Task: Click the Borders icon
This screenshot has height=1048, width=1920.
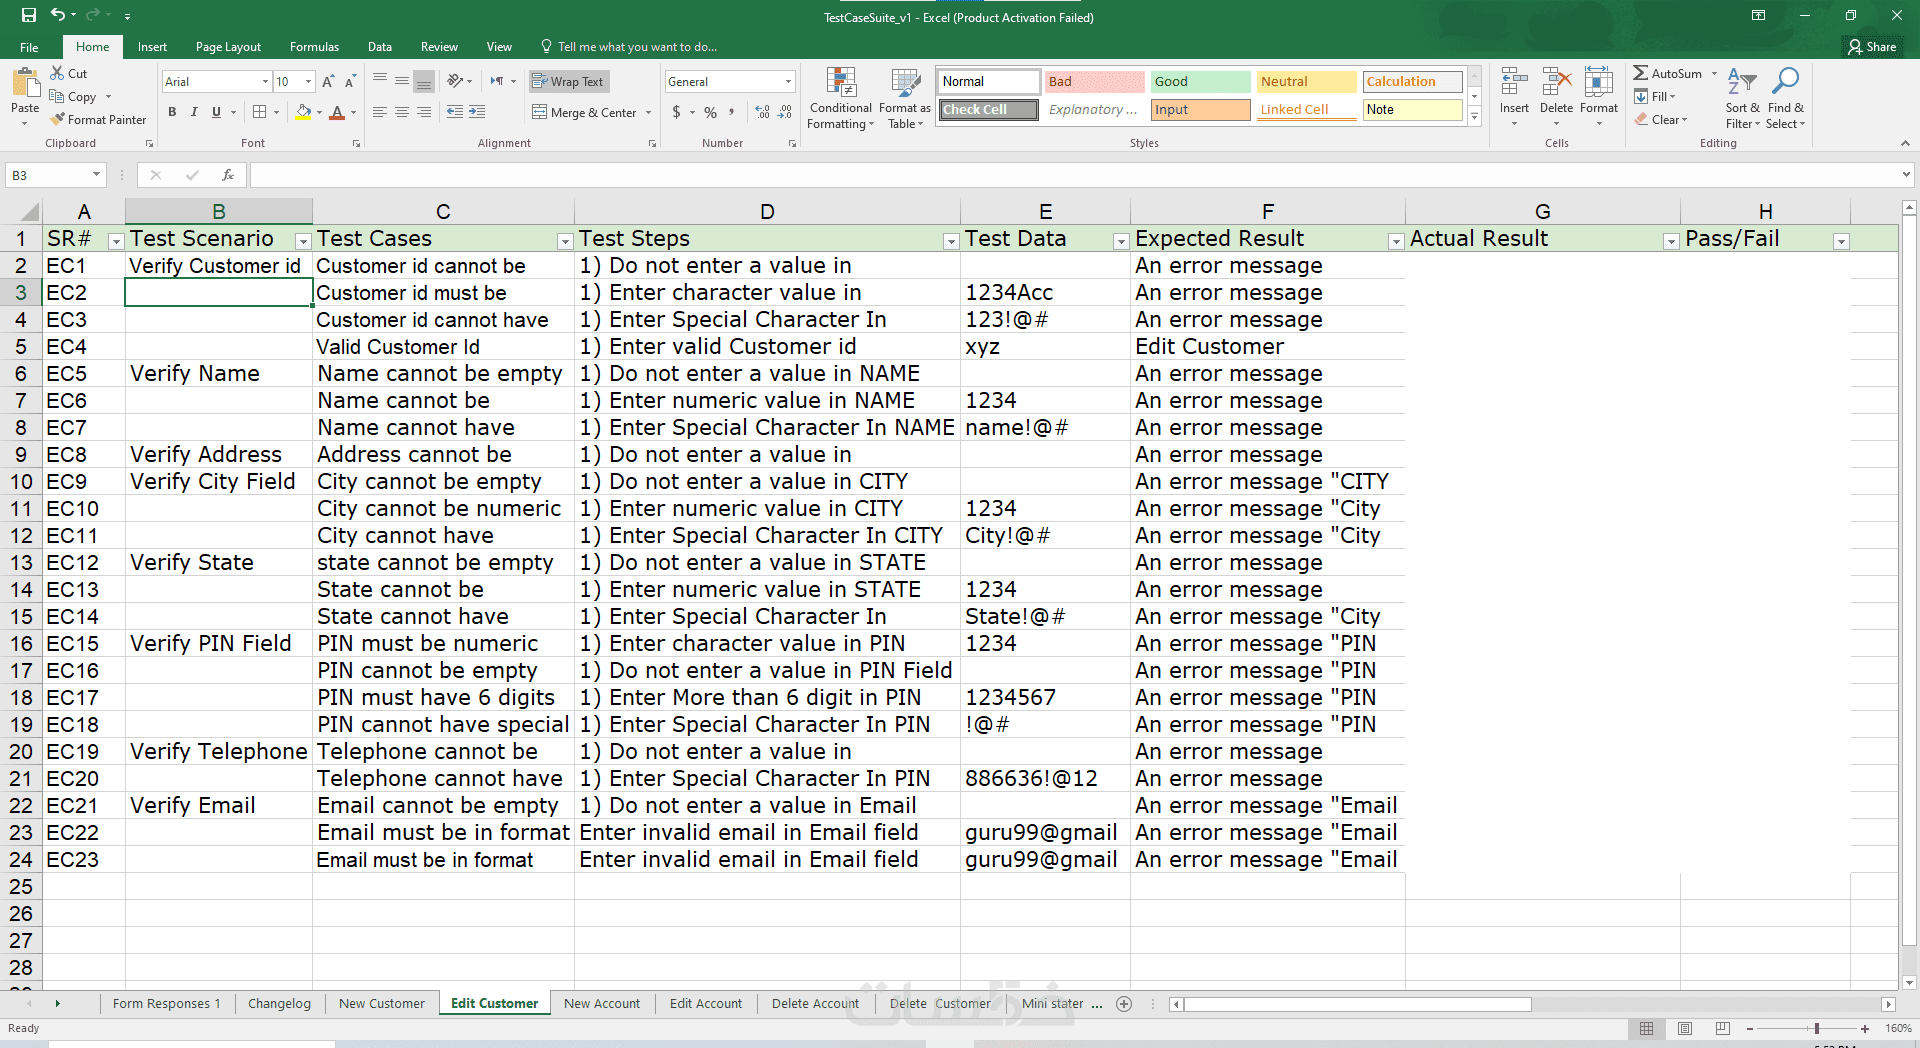Action: click(x=260, y=112)
